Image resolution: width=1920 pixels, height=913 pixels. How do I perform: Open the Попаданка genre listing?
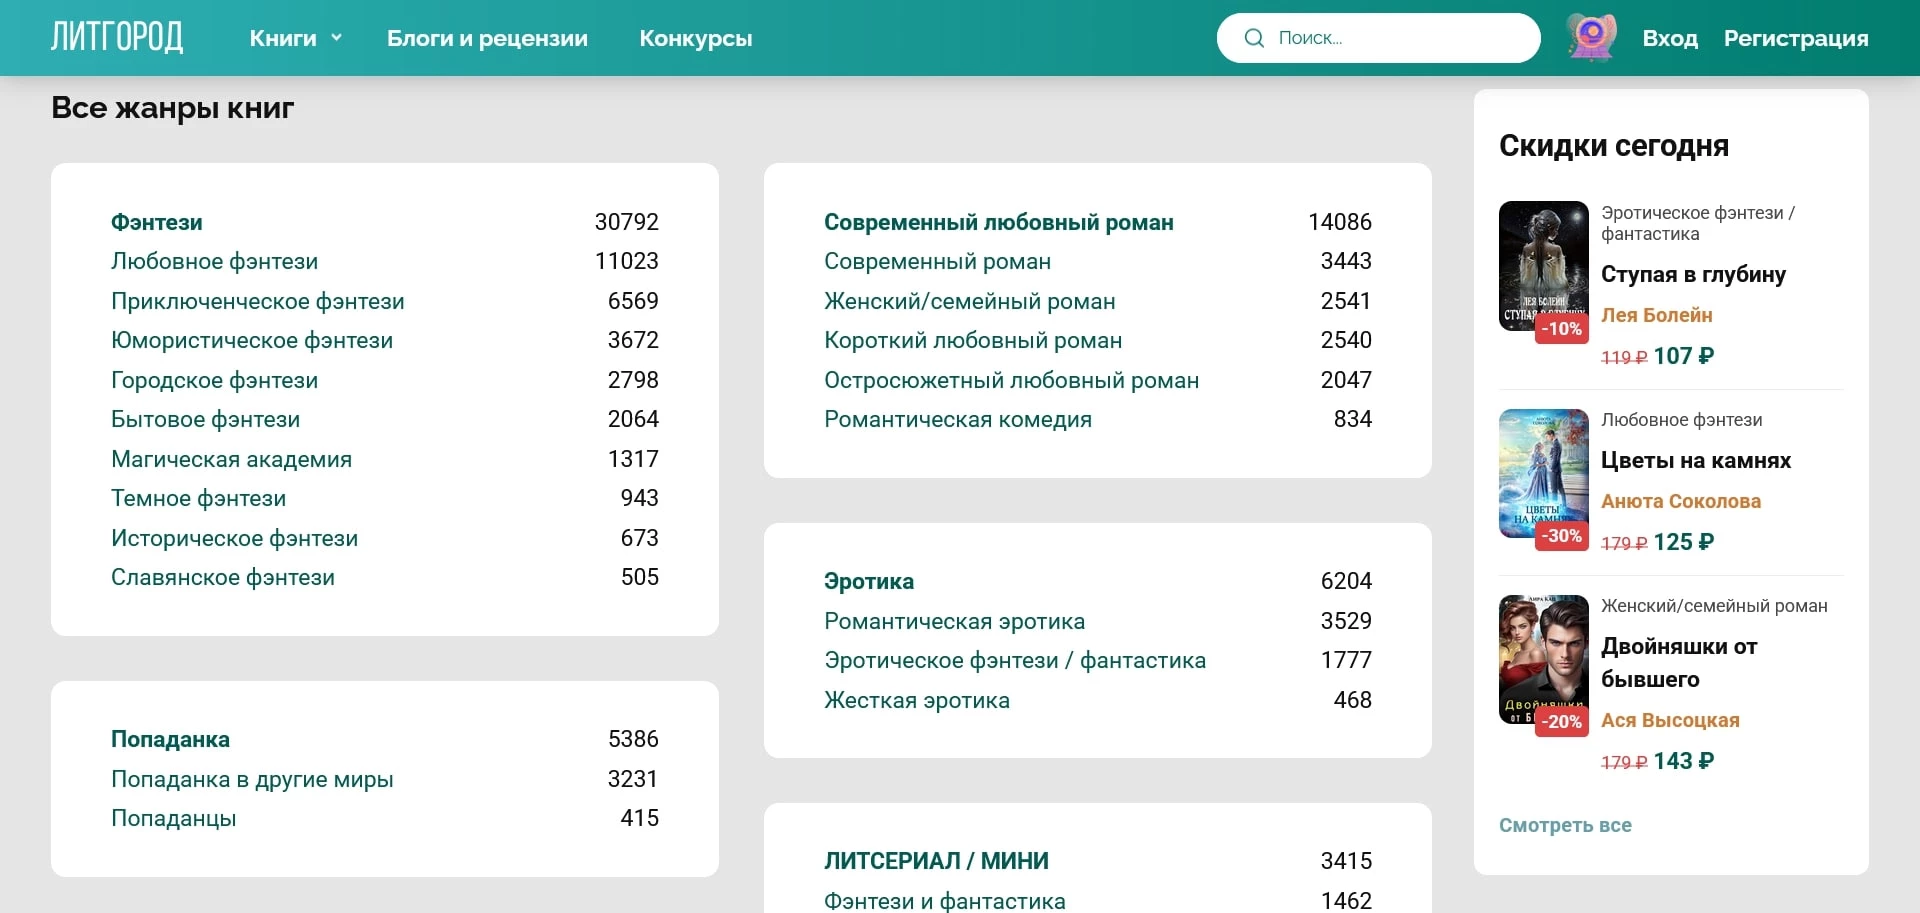171,739
